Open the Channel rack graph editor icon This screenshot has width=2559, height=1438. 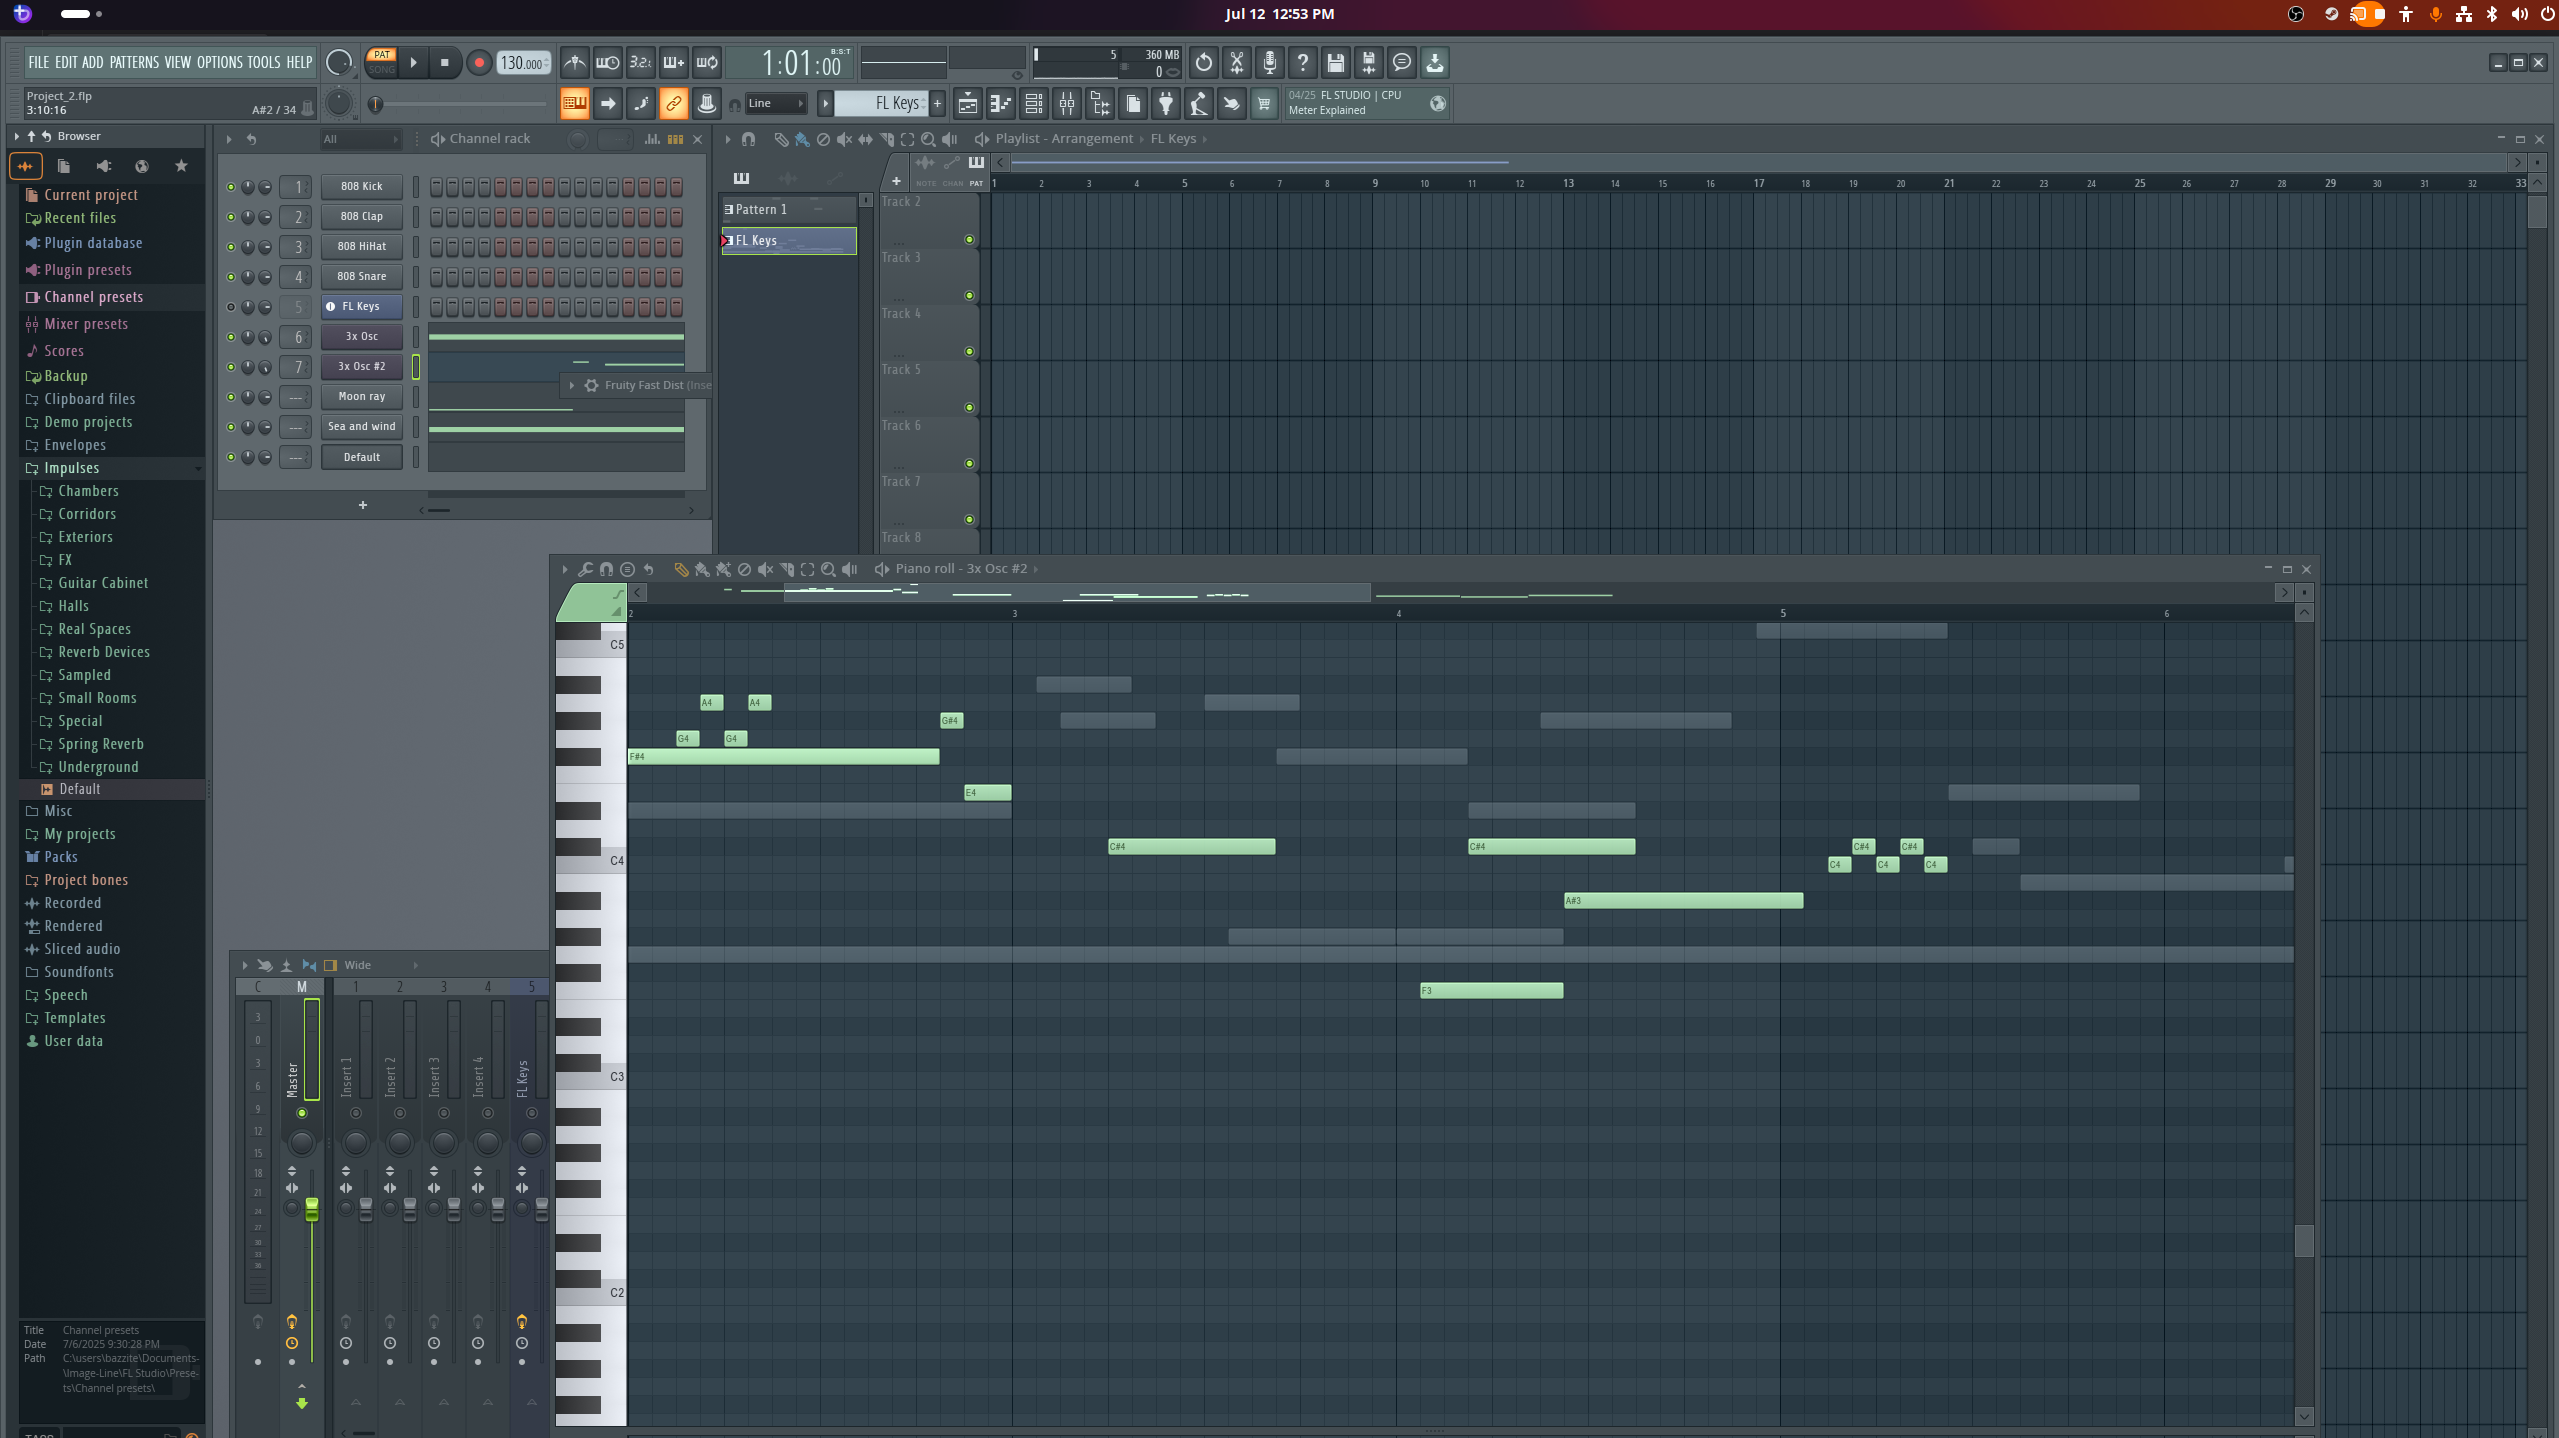click(652, 139)
